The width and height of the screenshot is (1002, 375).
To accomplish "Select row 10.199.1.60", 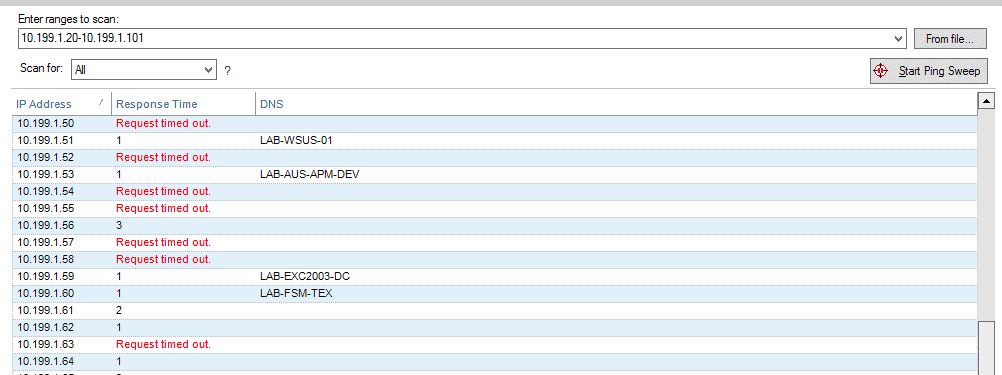I will pos(495,293).
